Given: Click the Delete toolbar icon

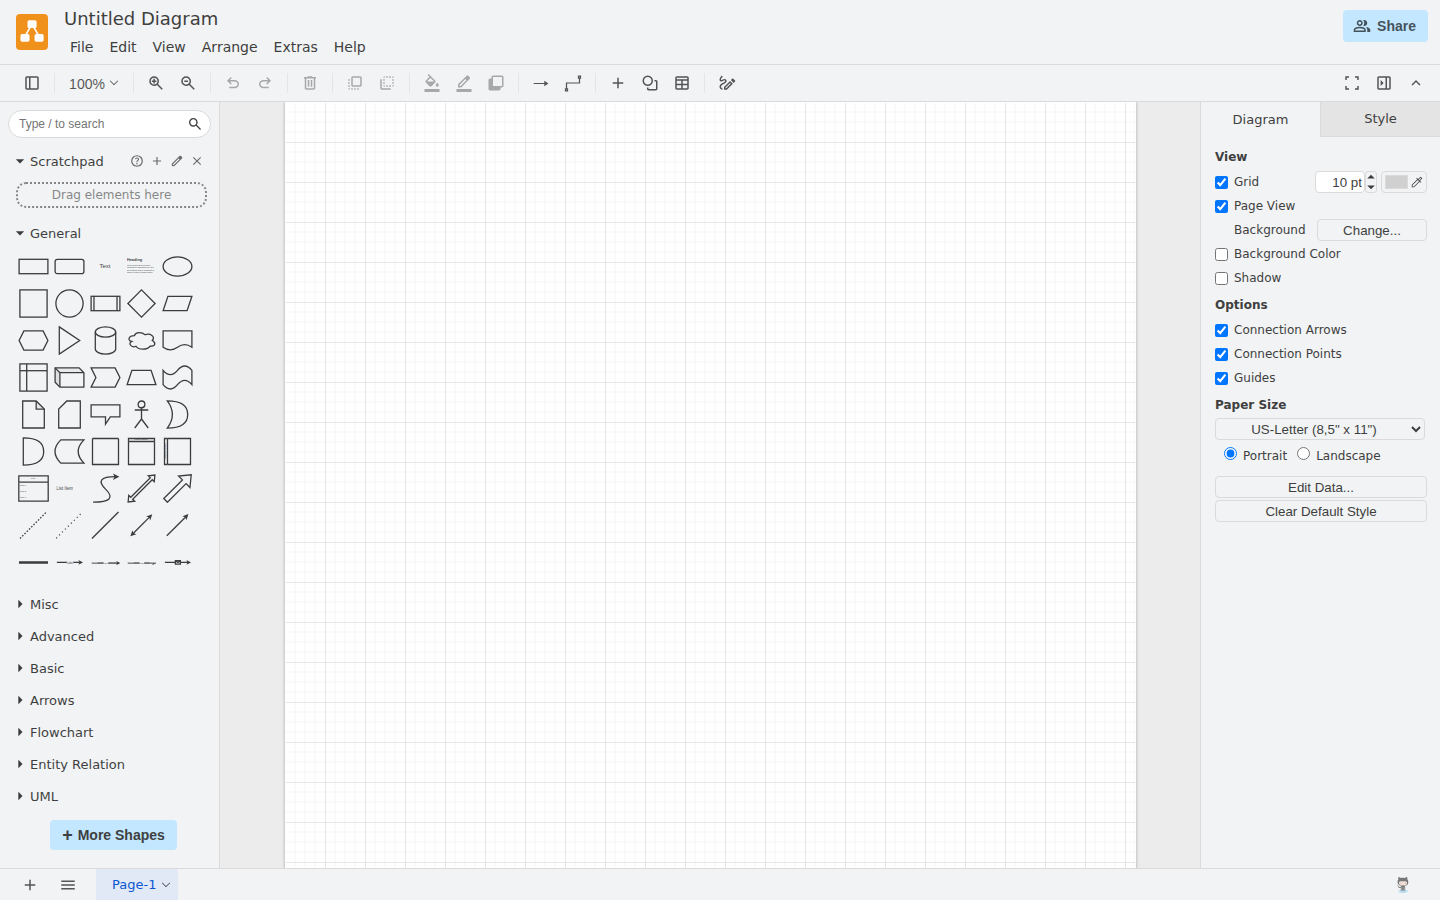Looking at the screenshot, I should [310, 83].
